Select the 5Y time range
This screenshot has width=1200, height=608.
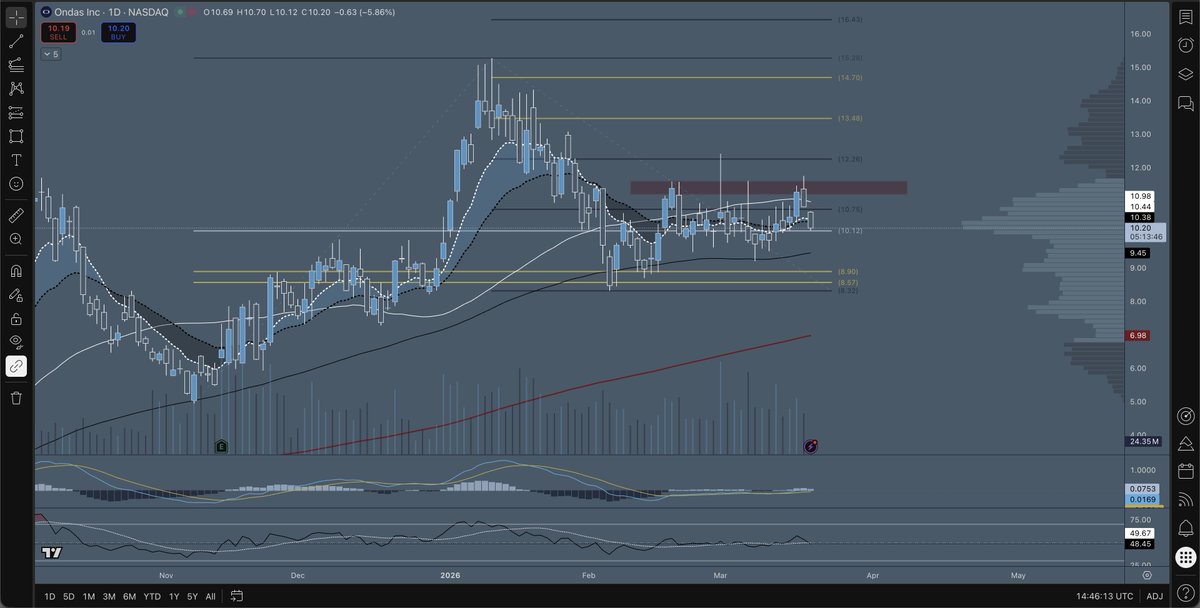pos(192,596)
